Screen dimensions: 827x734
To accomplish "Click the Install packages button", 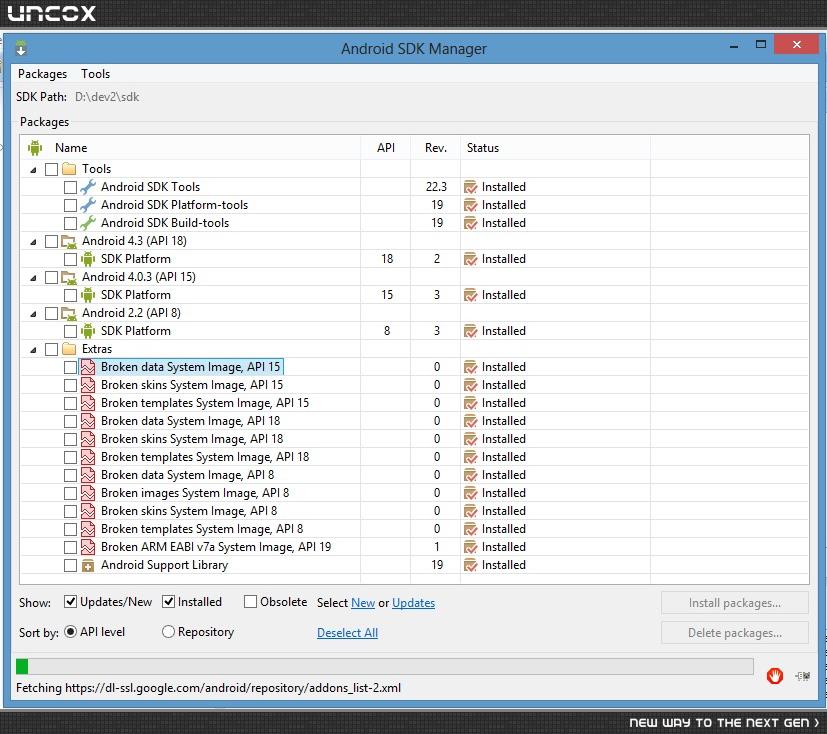I will pos(735,603).
